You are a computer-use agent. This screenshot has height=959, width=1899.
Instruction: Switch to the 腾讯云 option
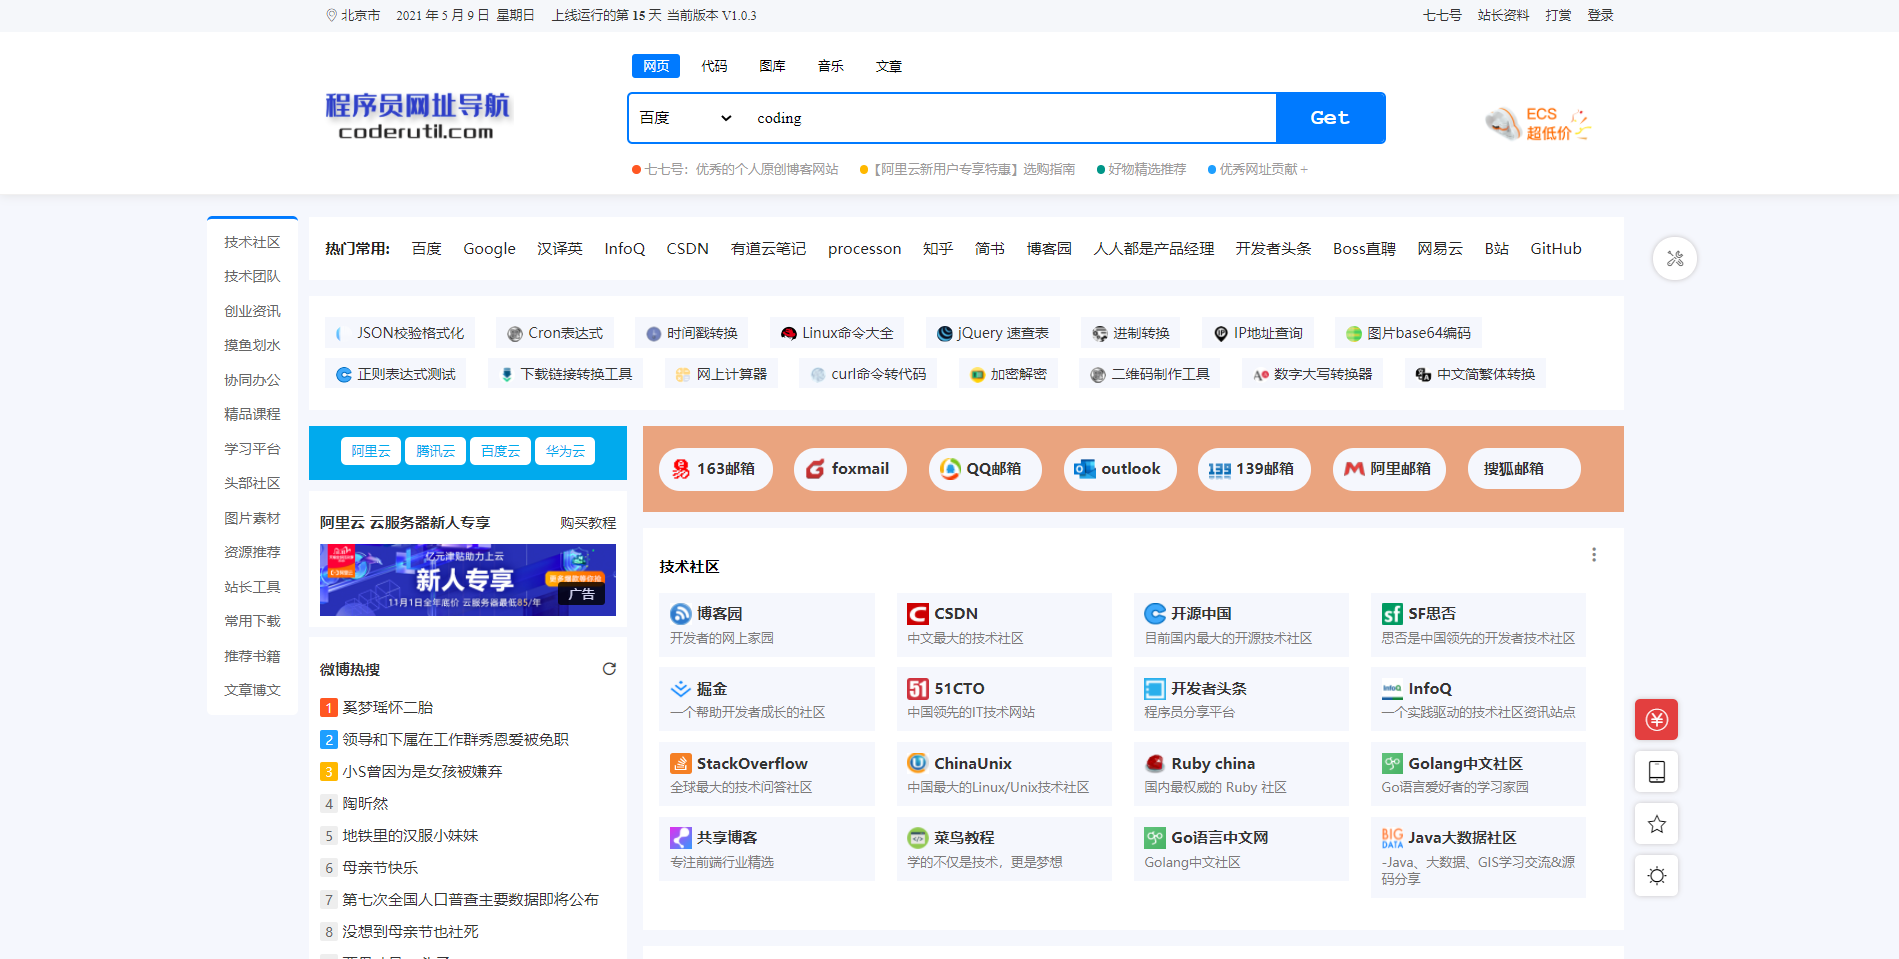(434, 450)
